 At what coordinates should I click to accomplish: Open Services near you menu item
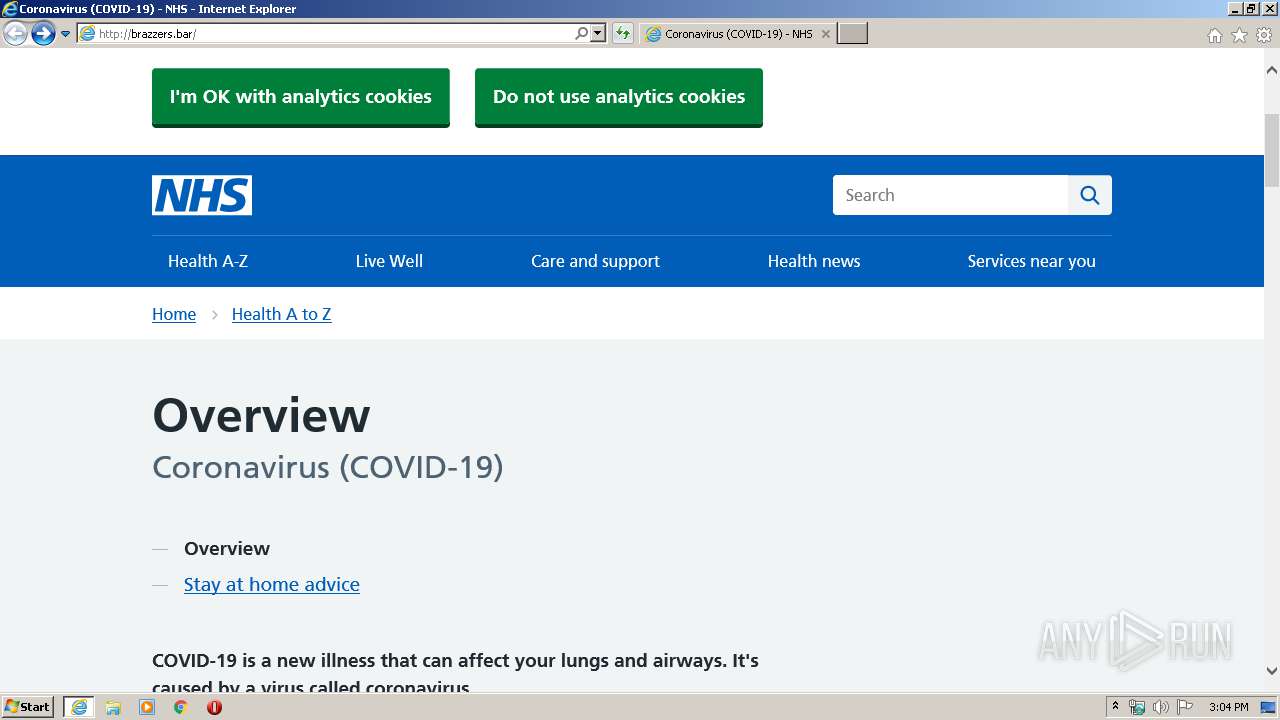1031,261
